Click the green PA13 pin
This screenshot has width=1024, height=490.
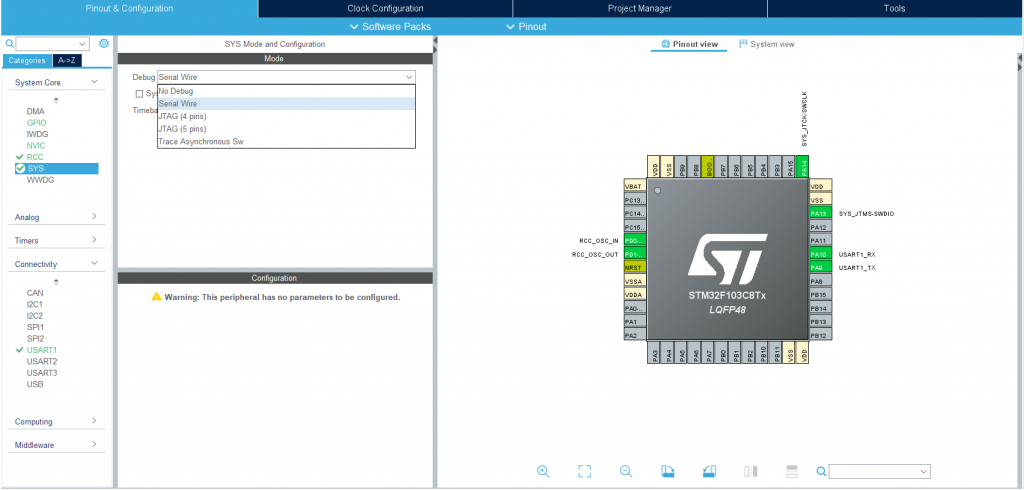click(820, 213)
